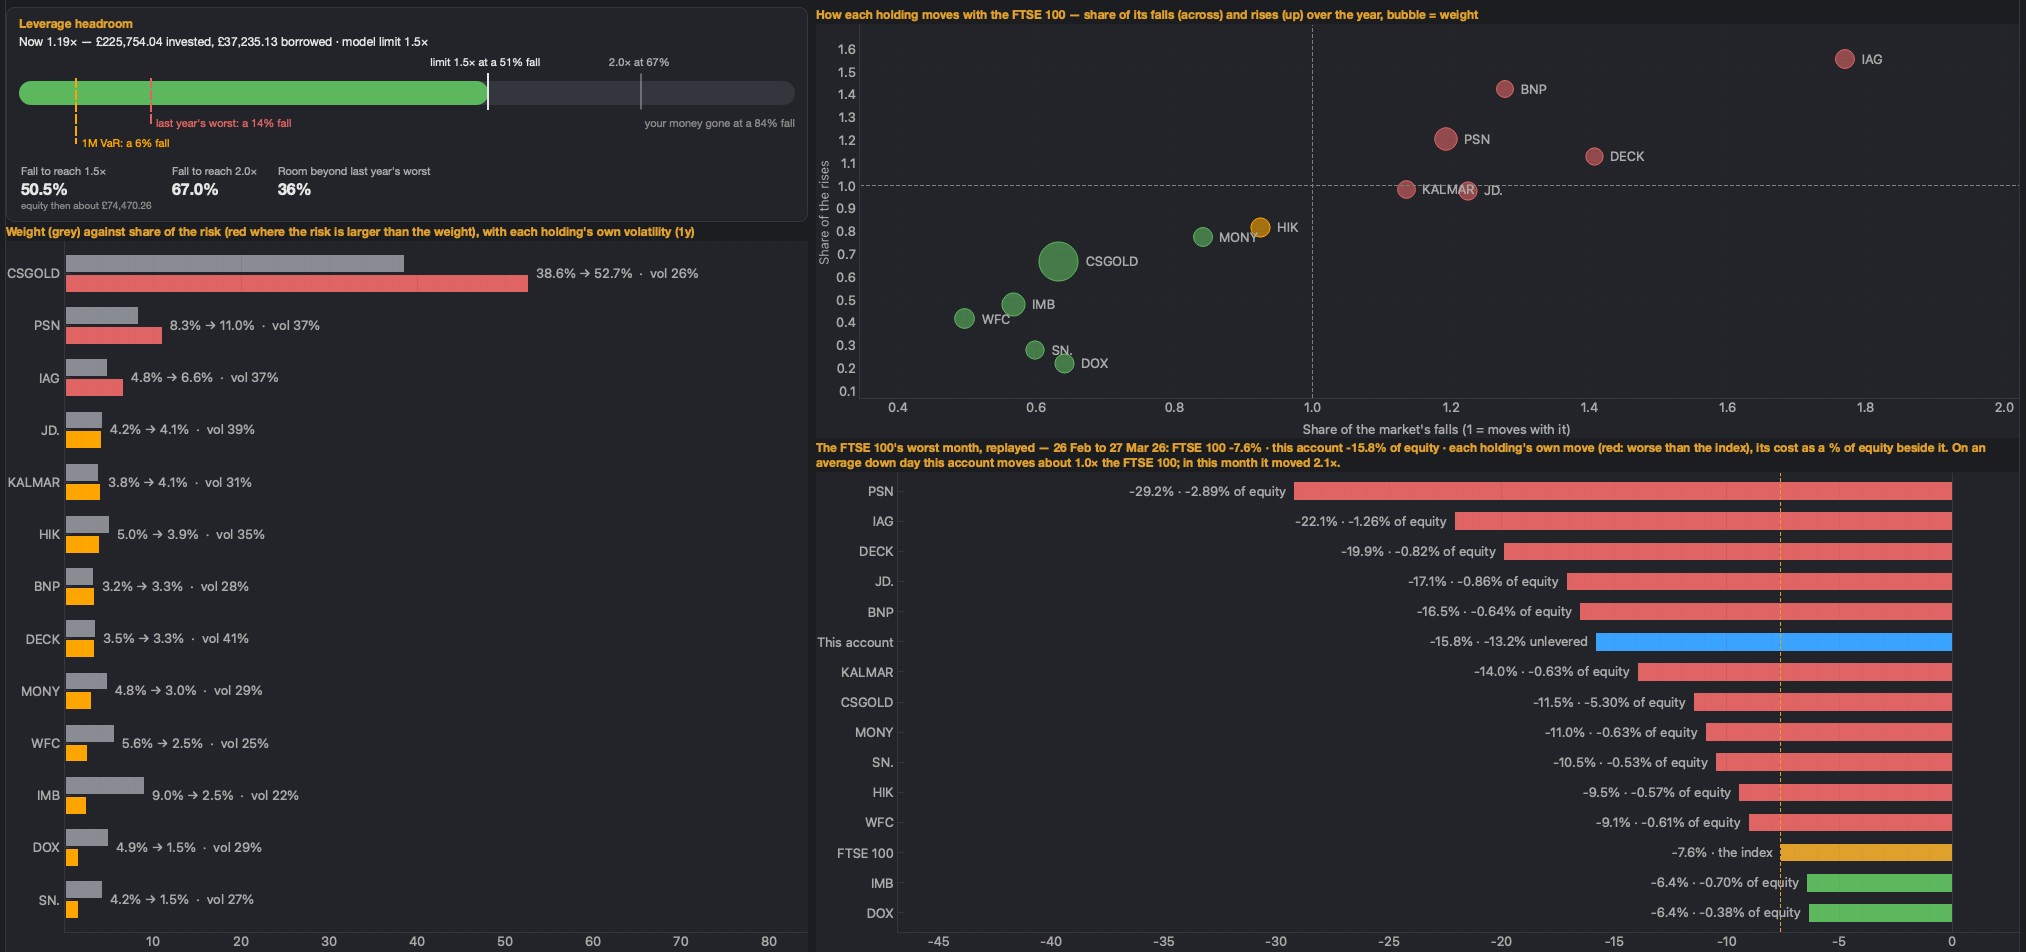Click last year's worst 14% fall marker
The image size is (2026, 952).
[151, 101]
